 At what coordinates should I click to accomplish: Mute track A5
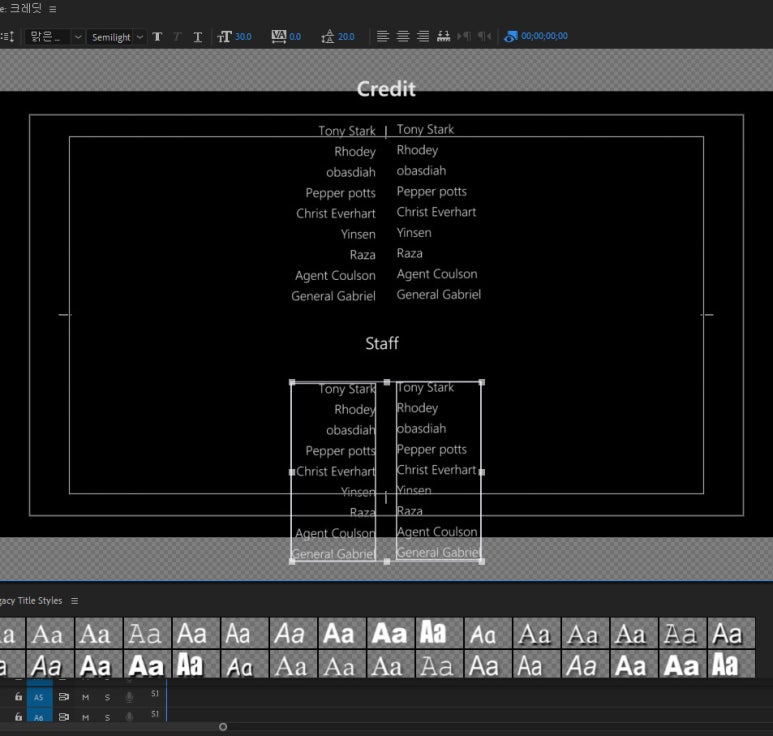click(85, 698)
